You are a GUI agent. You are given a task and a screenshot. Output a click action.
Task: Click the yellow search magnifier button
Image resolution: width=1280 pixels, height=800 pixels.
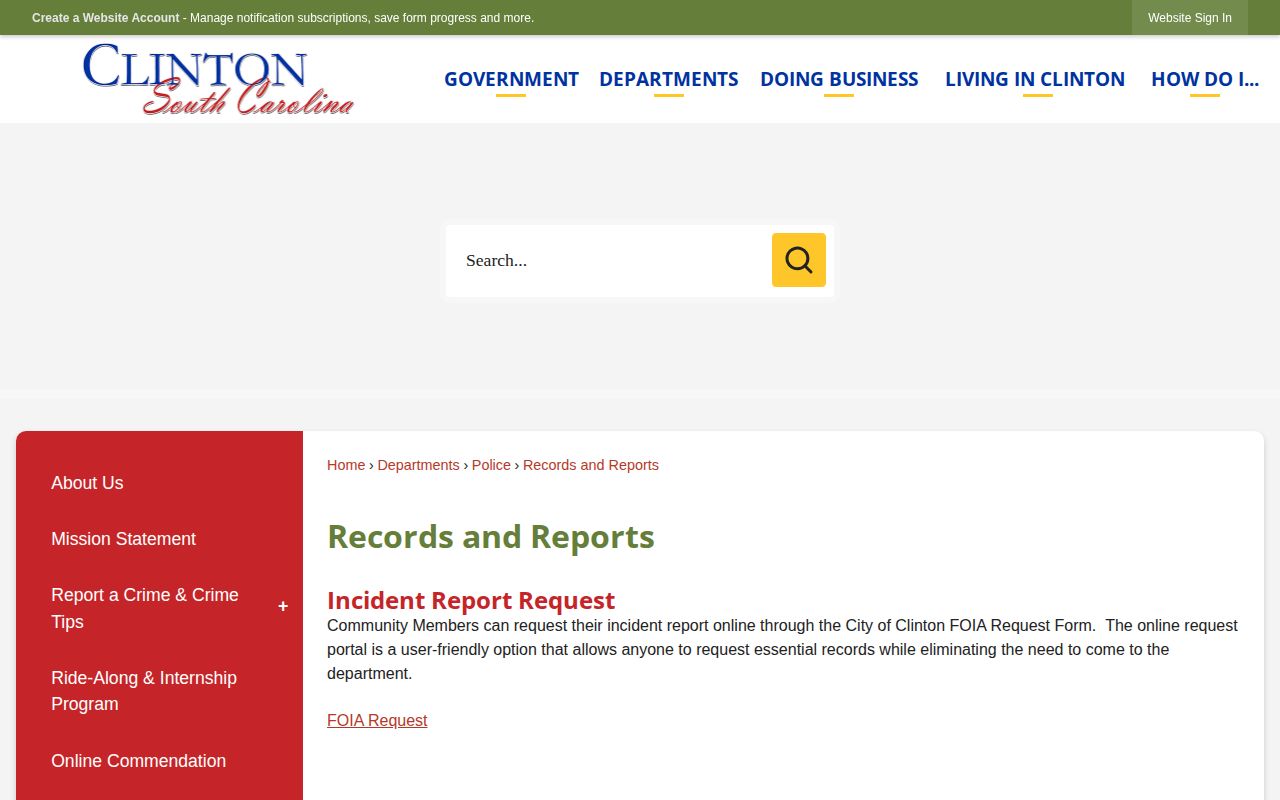pyautogui.click(x=798, y=260)
